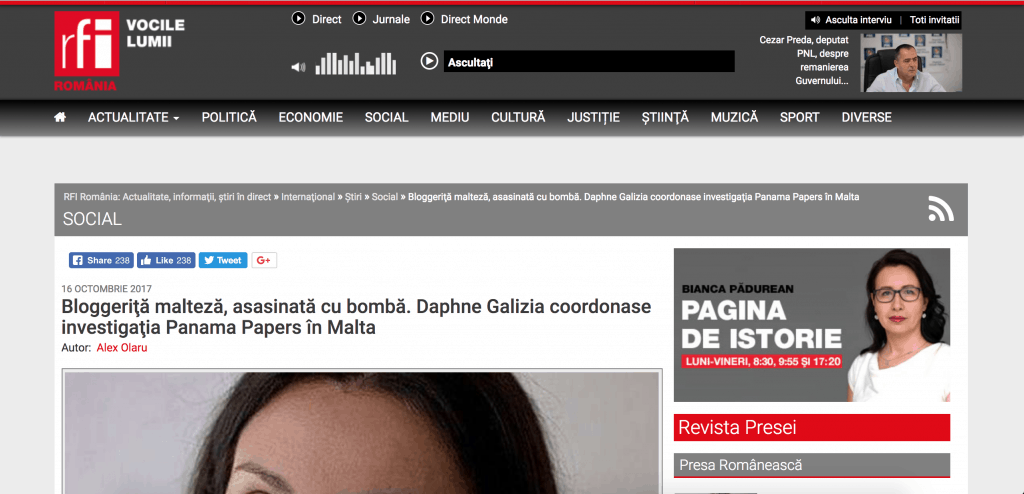Share article on Facebook
Screen dimensions: 1024x494
[x=101, y=260]
